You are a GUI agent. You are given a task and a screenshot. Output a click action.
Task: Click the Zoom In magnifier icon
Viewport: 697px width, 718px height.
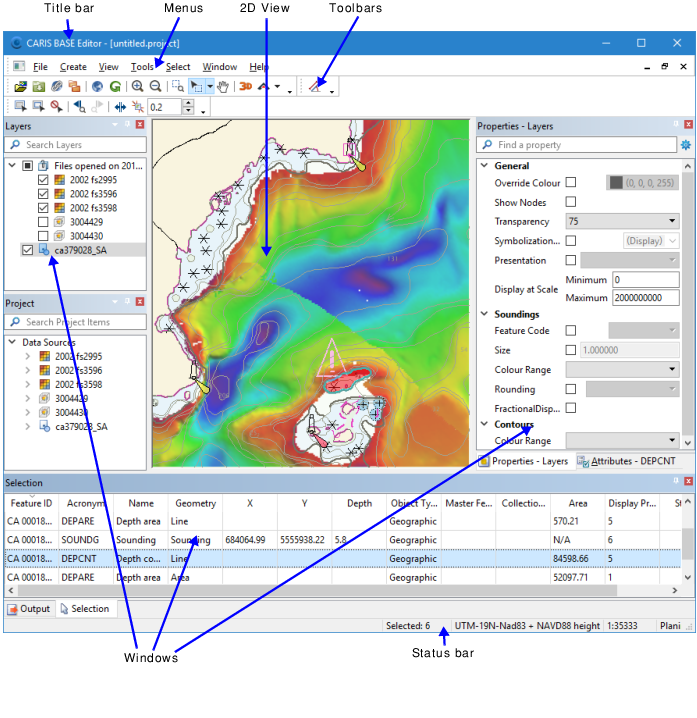tap(137, 87)
